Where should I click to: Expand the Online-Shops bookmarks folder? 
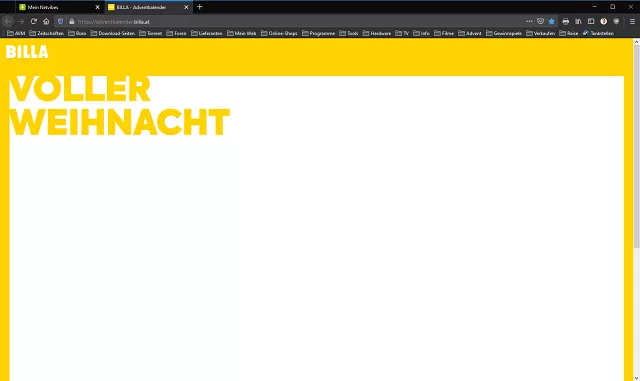coord(279,33)
